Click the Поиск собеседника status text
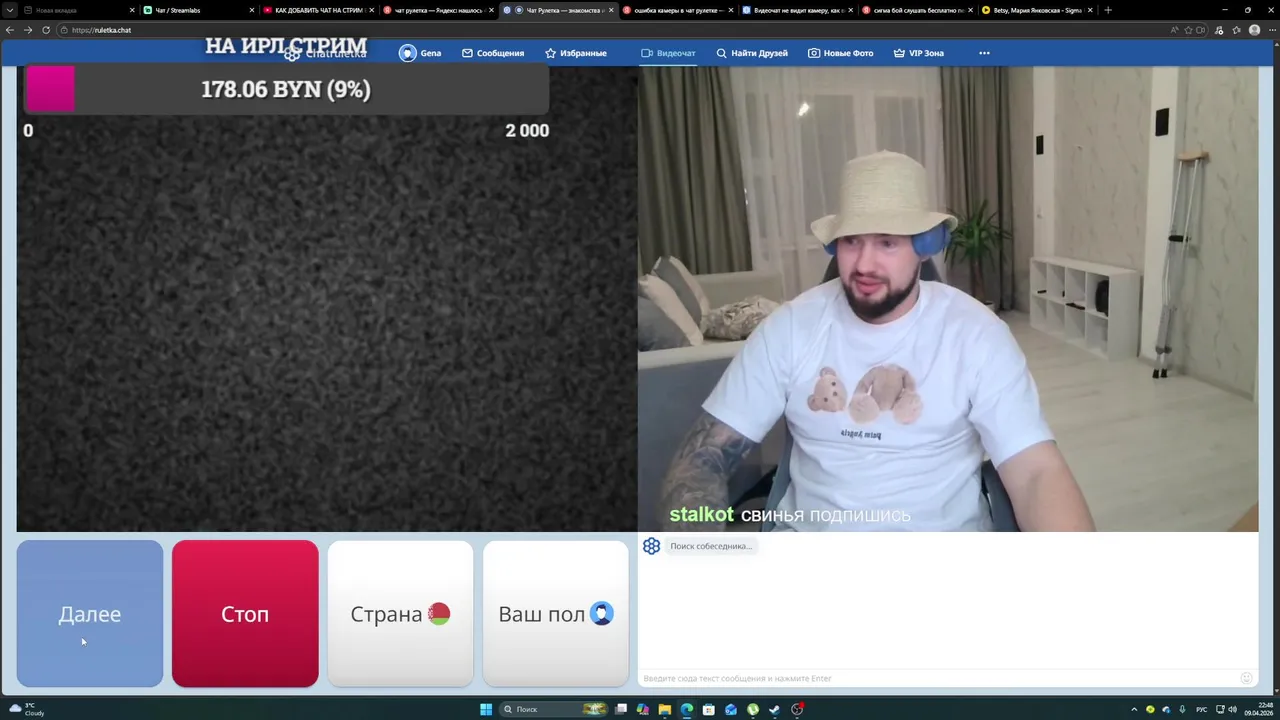This screenshot has width=1280, height=720. click(x=711, y=546)
